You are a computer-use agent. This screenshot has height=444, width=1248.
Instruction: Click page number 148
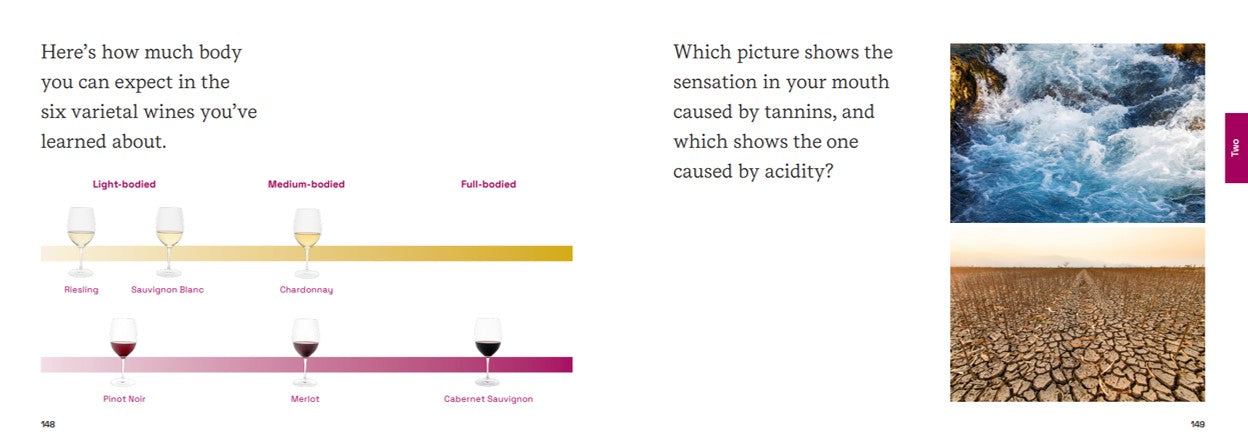point(48,425)
